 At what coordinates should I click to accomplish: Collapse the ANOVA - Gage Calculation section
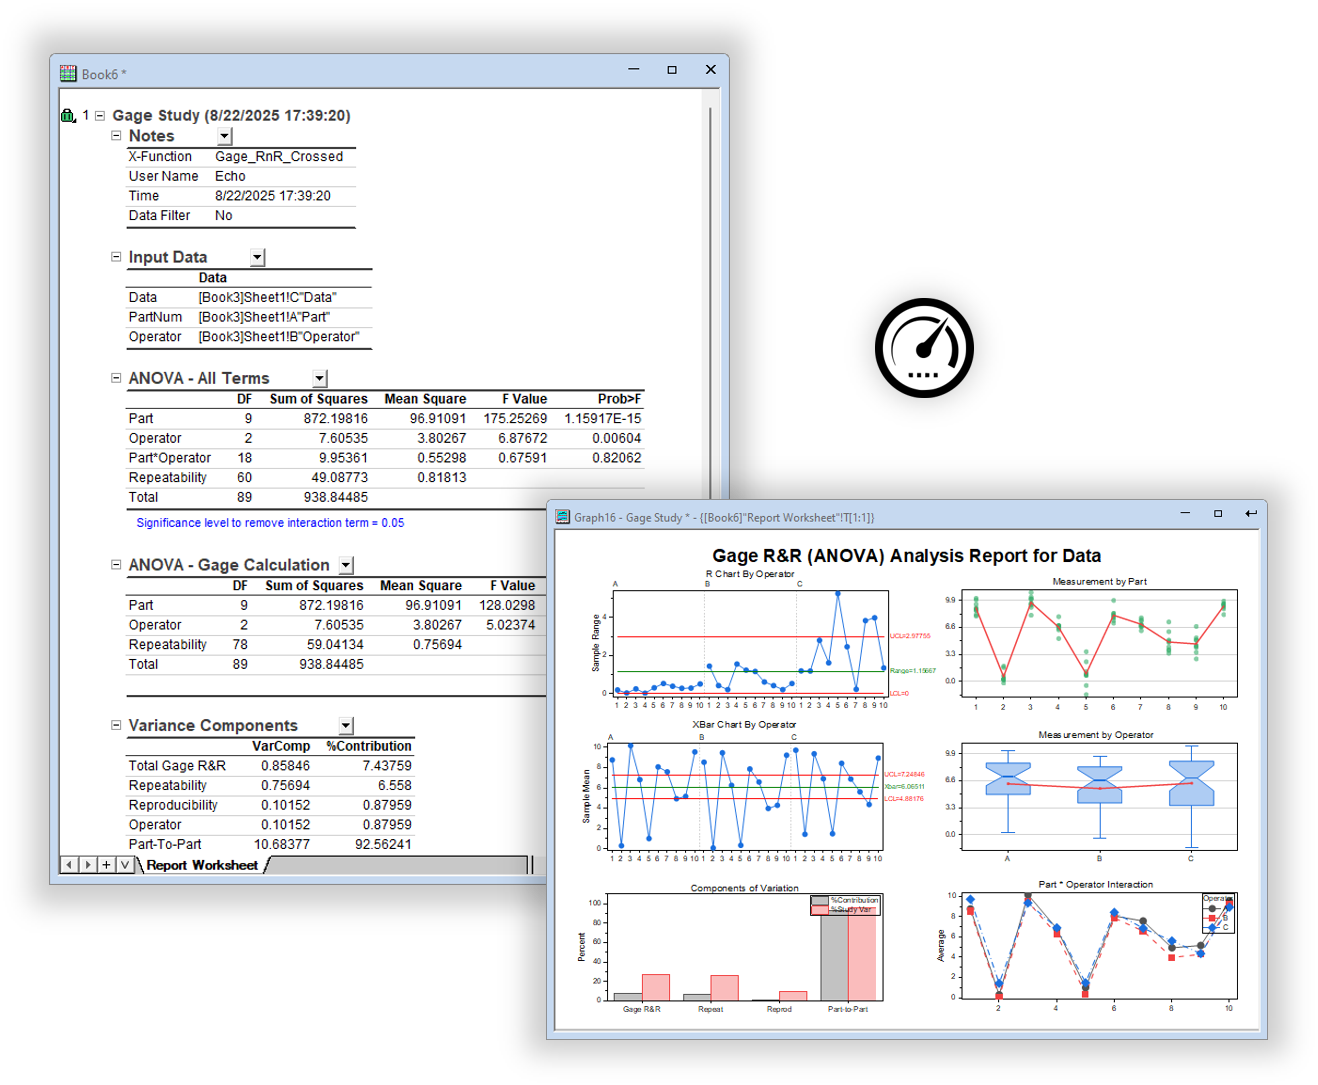[116, 564]
